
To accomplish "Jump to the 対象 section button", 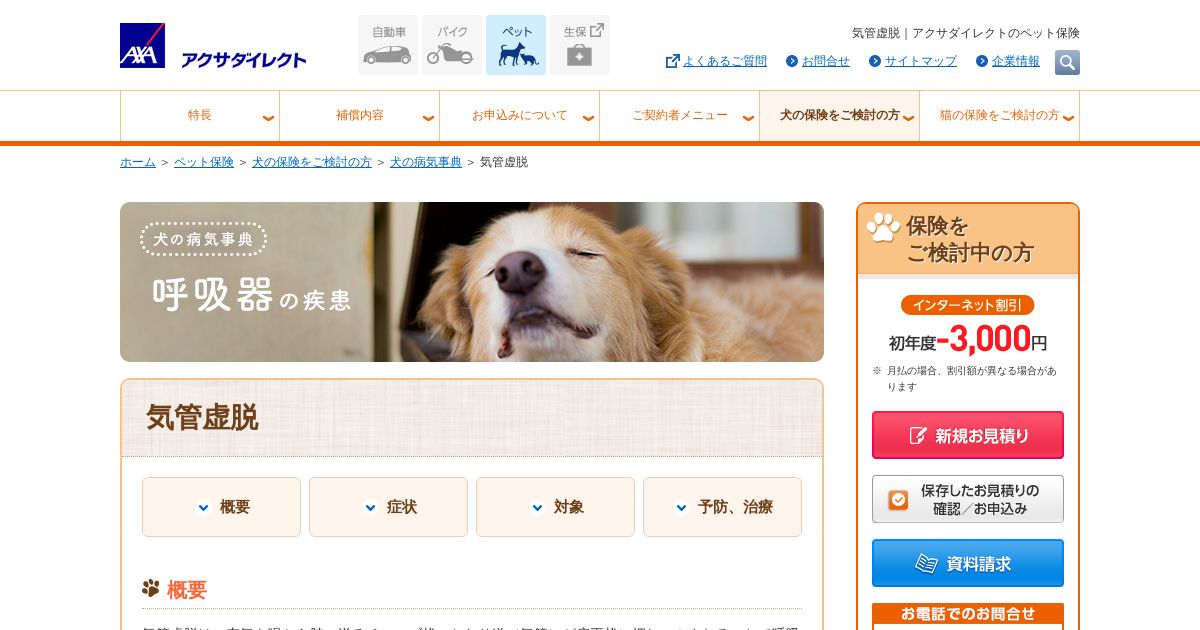I will coord(555,507).
